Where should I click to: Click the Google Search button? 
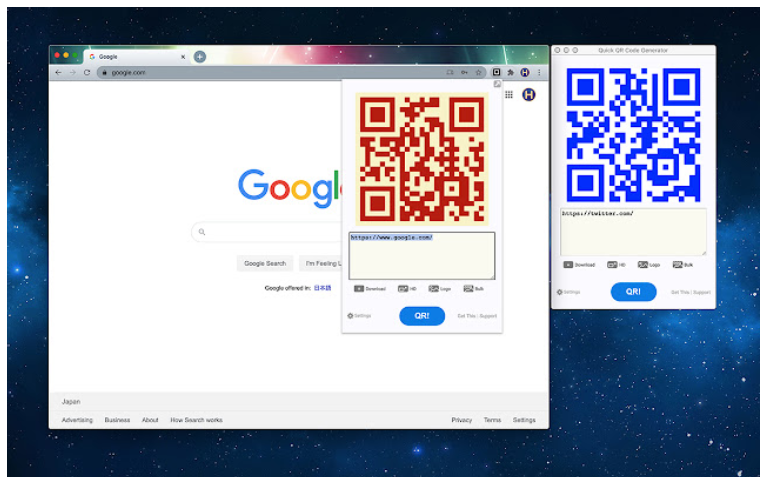coord(265,263)
